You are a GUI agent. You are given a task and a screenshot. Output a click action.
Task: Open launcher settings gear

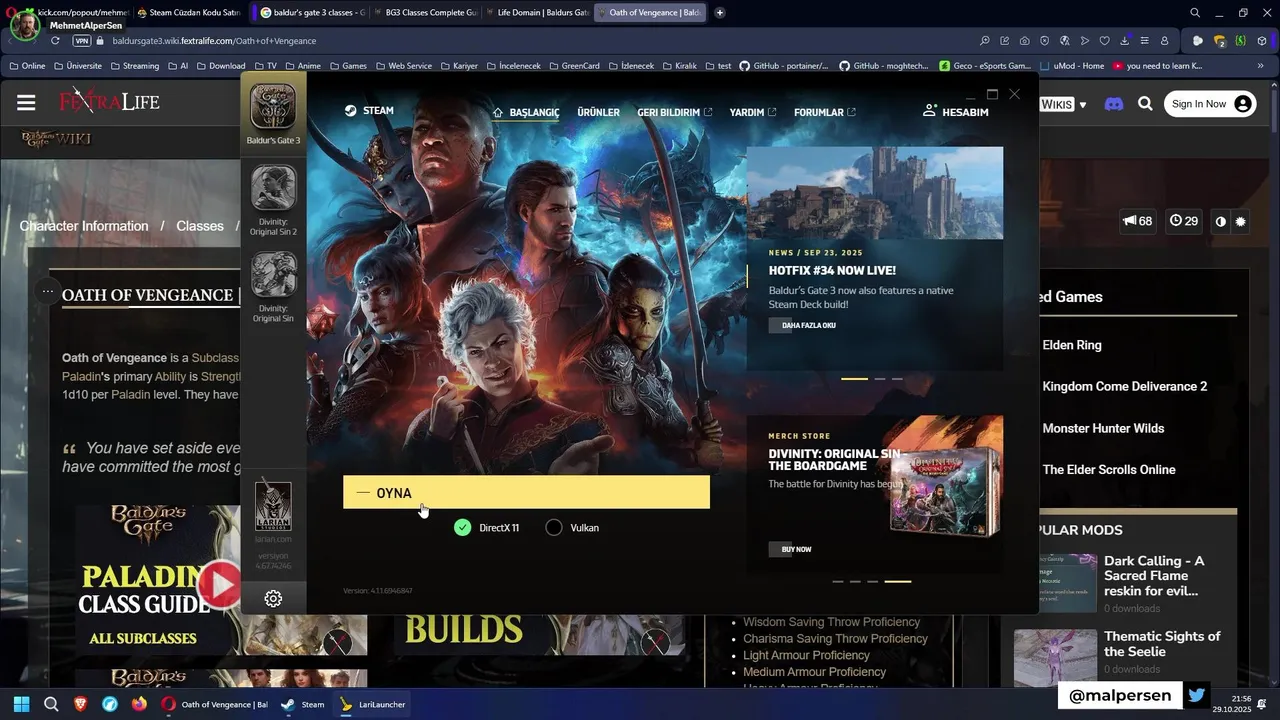coord(273,598)
